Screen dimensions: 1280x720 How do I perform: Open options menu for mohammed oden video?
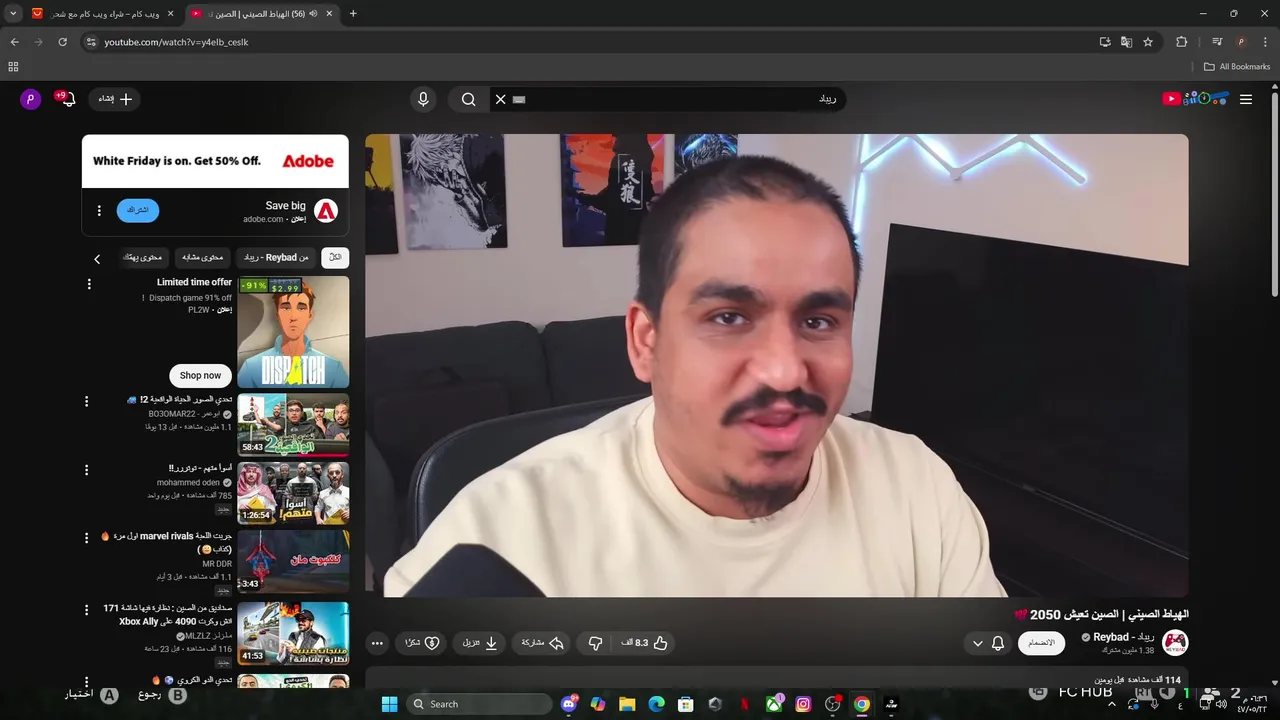86,470
